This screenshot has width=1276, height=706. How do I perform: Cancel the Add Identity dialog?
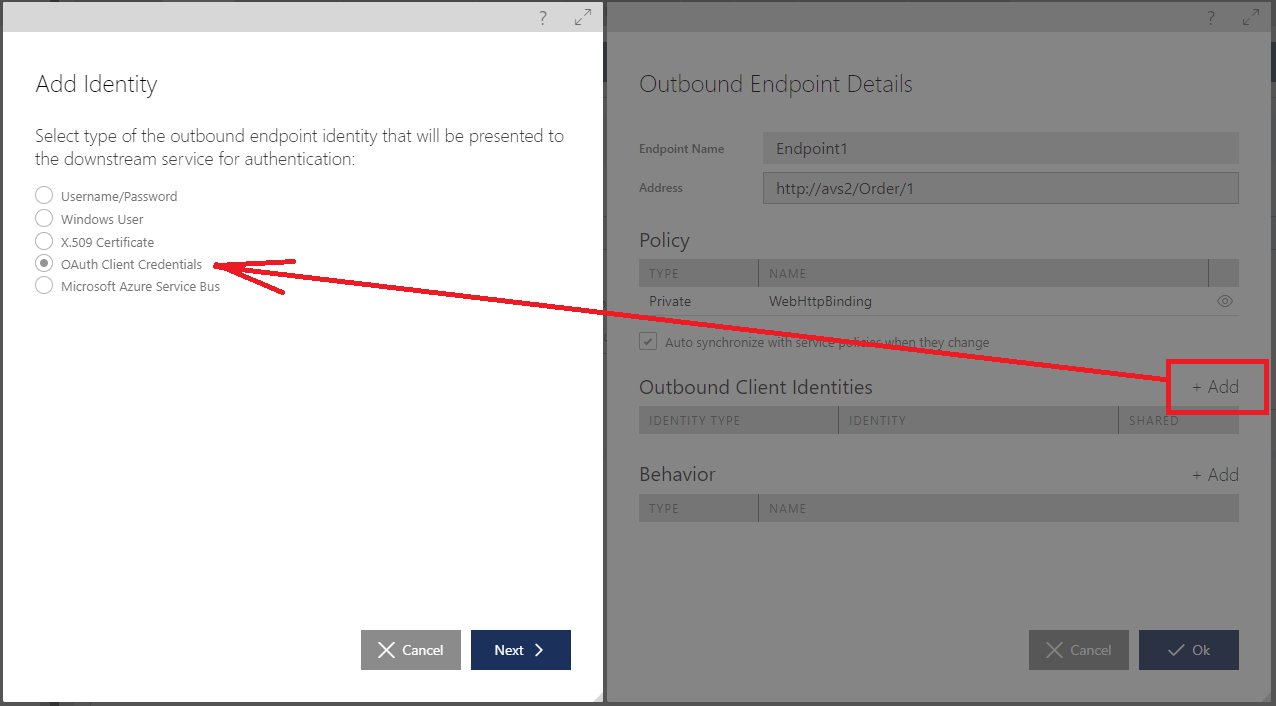(x=411, y=650)
